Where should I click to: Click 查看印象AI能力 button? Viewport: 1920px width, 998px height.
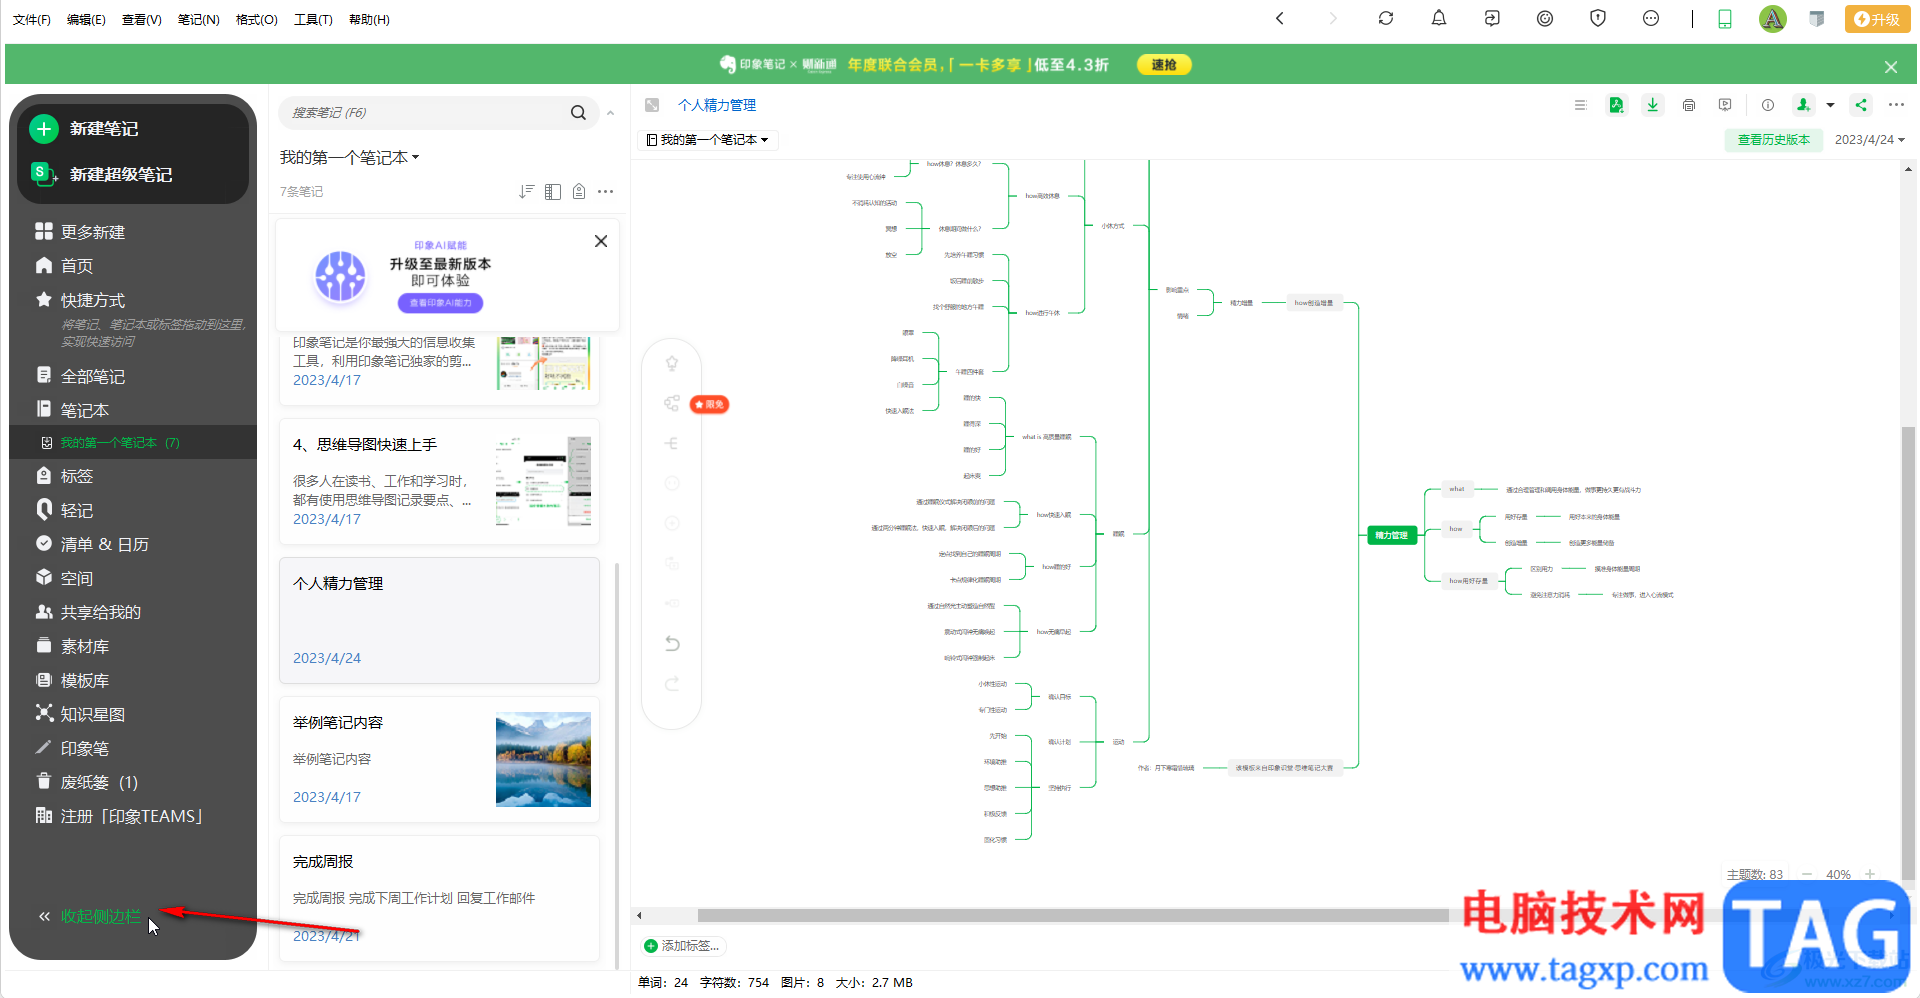[x=440, y=302]
